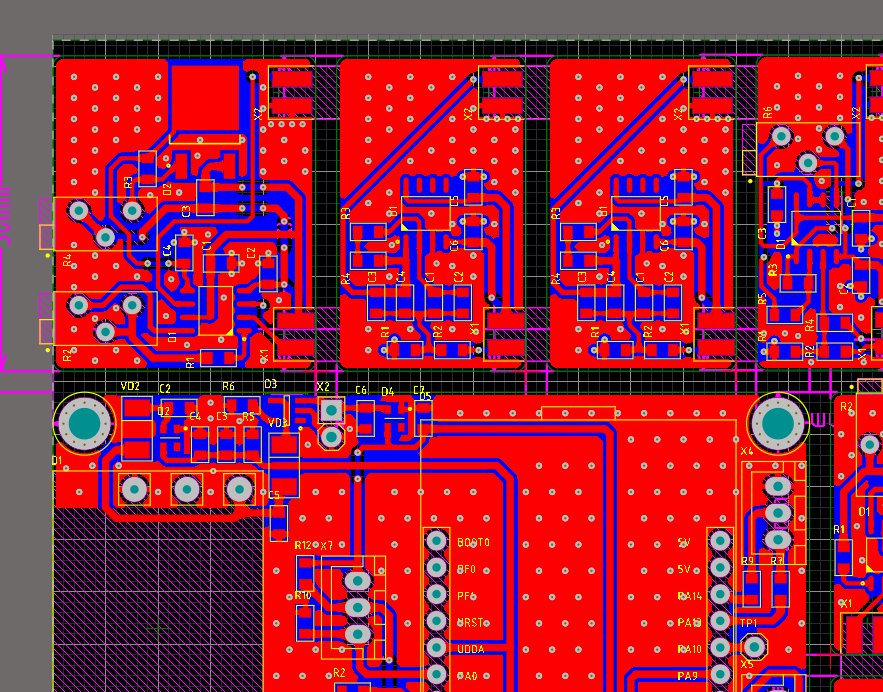Screen dimensions: 883x692
Task: Click the header pin pad beside VDDA
Action: click(x=436, y=648)
